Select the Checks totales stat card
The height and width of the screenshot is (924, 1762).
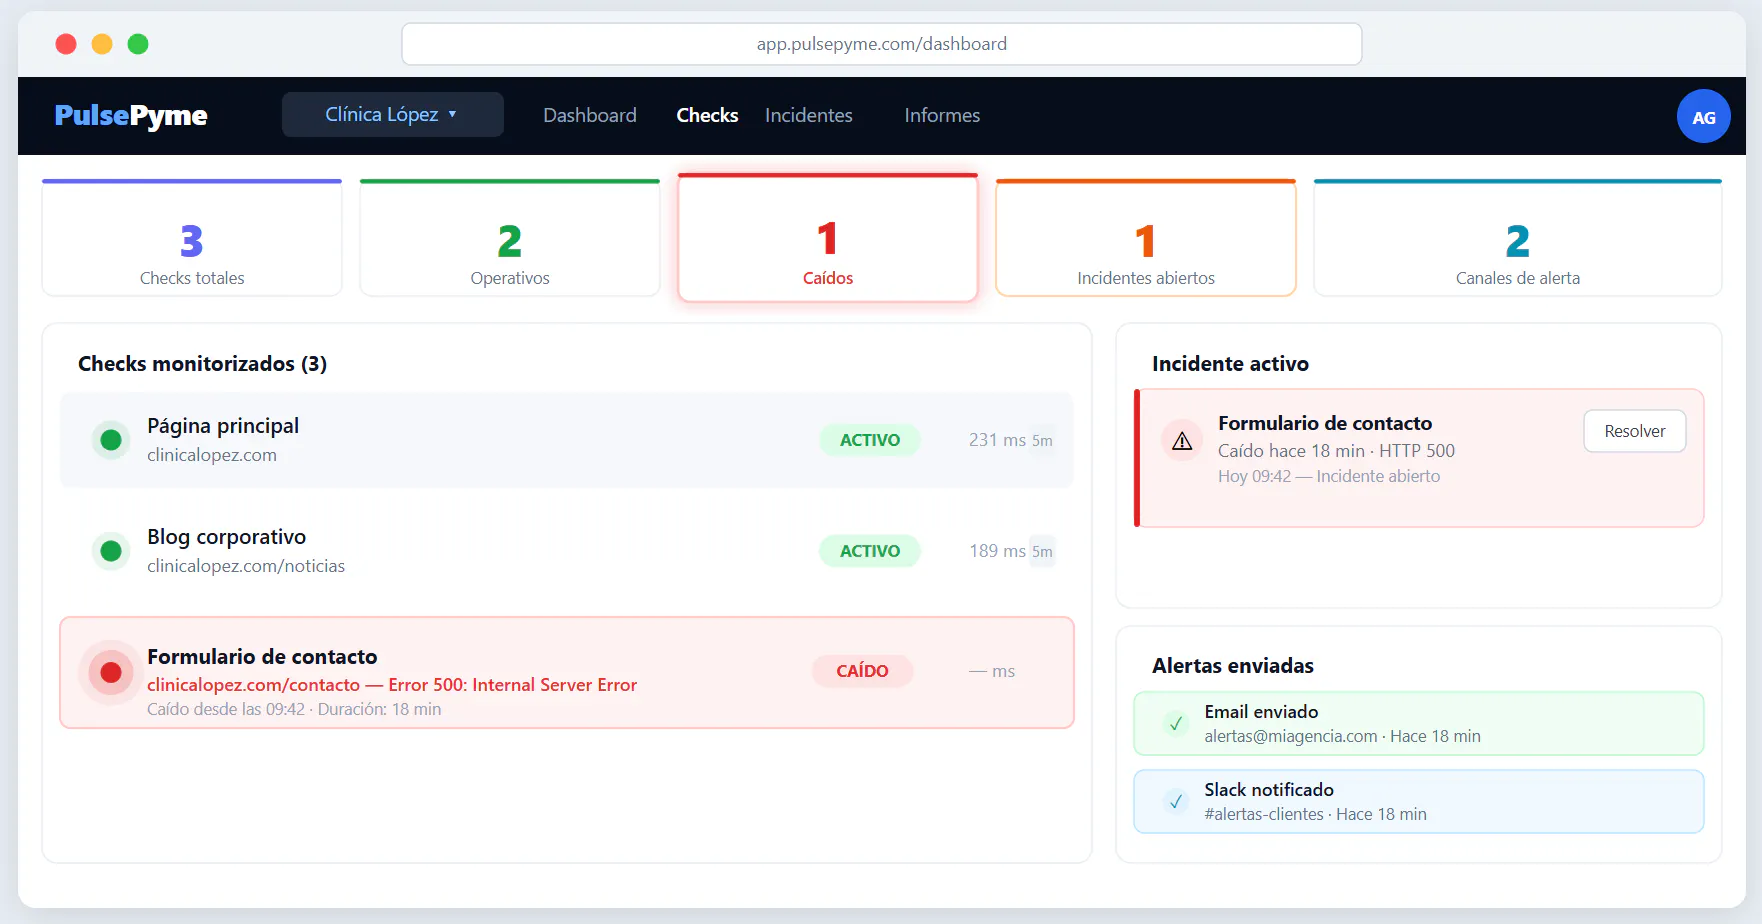(x=192, y=238)
